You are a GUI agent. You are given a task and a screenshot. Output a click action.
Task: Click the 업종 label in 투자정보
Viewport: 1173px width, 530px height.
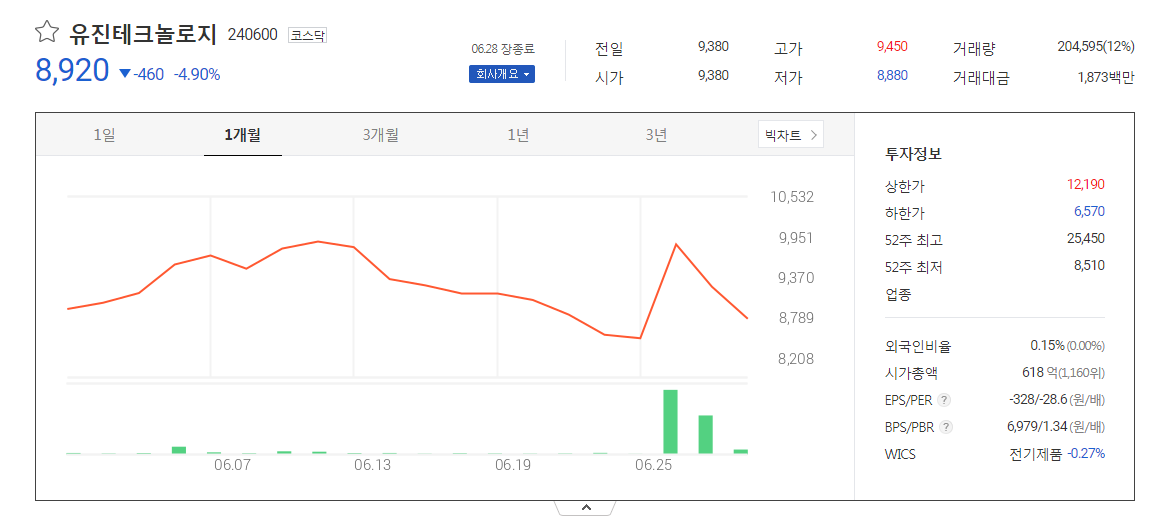click(898, 294)
